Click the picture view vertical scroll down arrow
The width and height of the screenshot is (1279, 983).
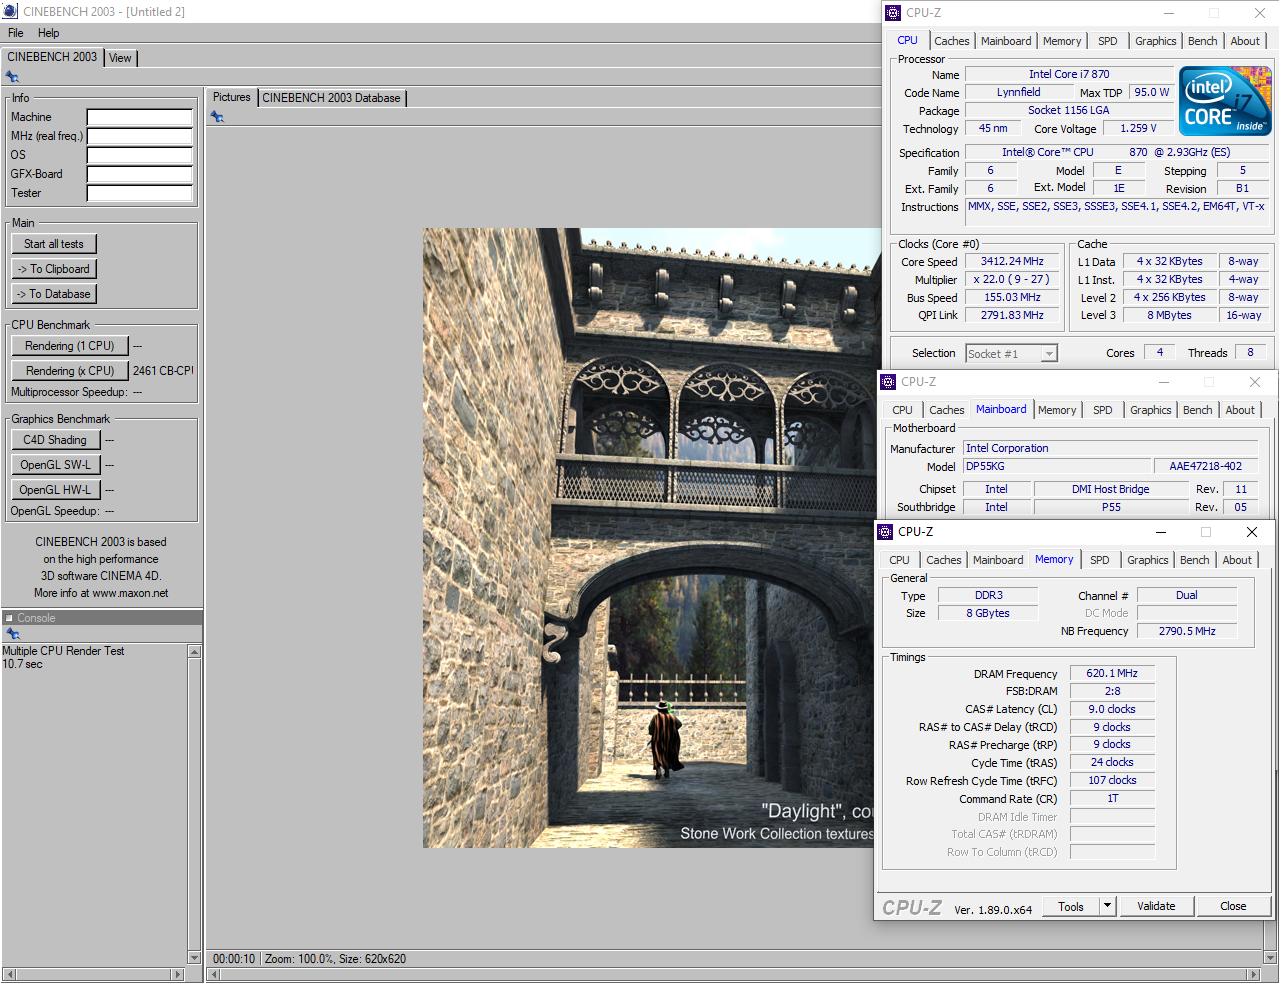pyautogui.click(x=1270, y=956)
